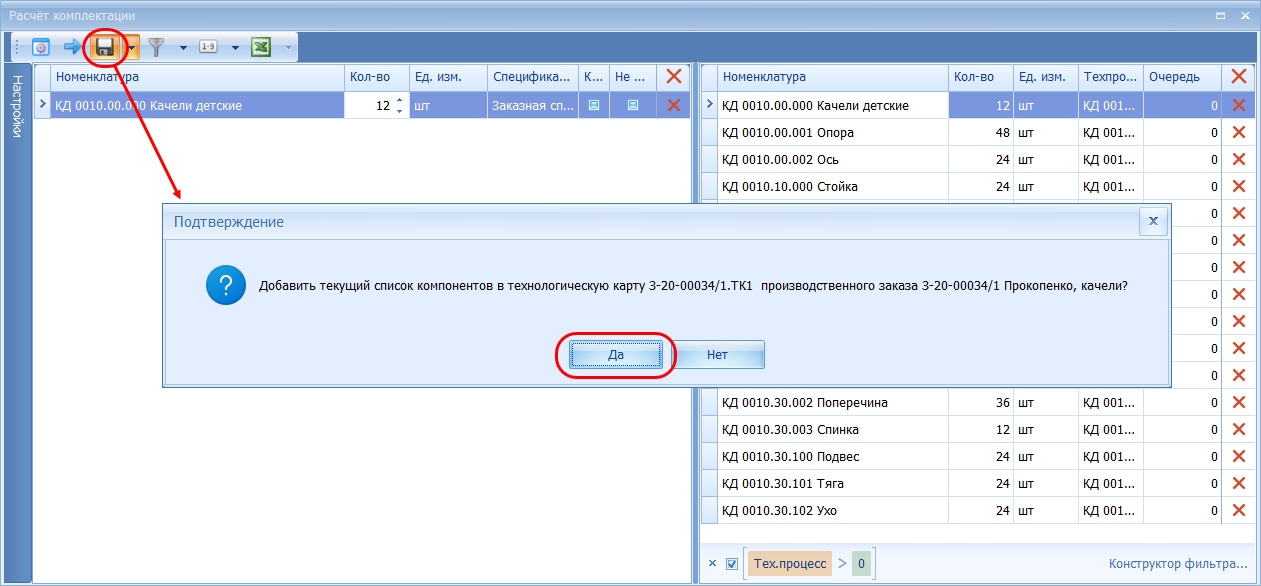Delete the КД 0010.30.102 Ухо row
Image resolution: width=1261 pixels, height=586 pixels.
[x=1238, y=510]
